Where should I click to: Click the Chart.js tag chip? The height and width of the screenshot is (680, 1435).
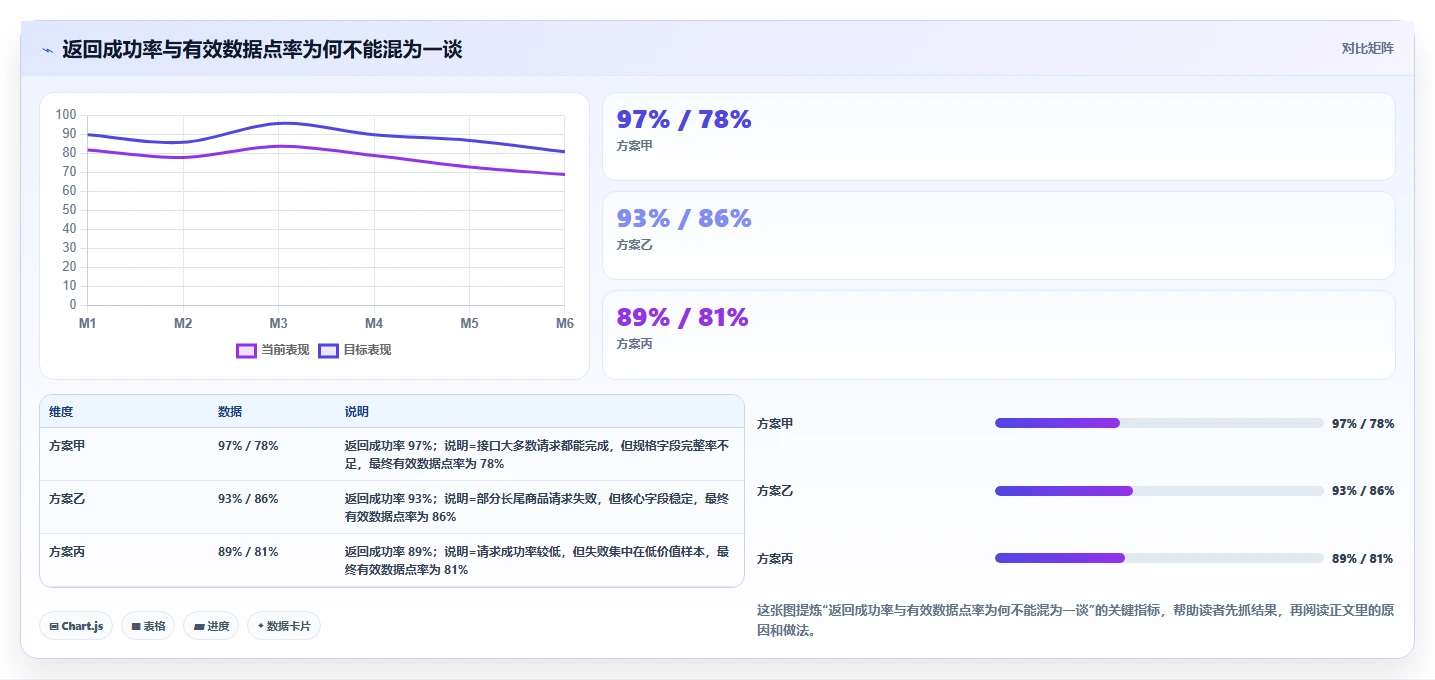(x=77, y=626)
